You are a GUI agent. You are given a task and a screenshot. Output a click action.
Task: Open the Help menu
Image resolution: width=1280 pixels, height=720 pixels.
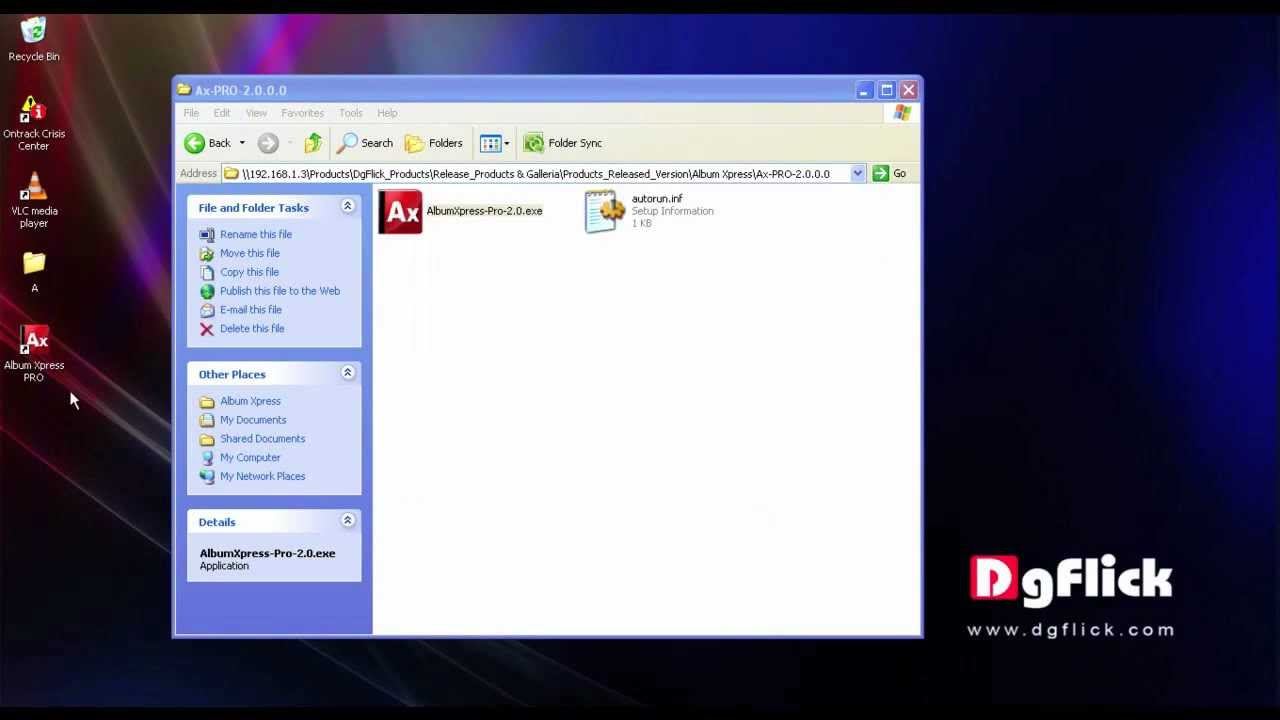tap(387, 113)
